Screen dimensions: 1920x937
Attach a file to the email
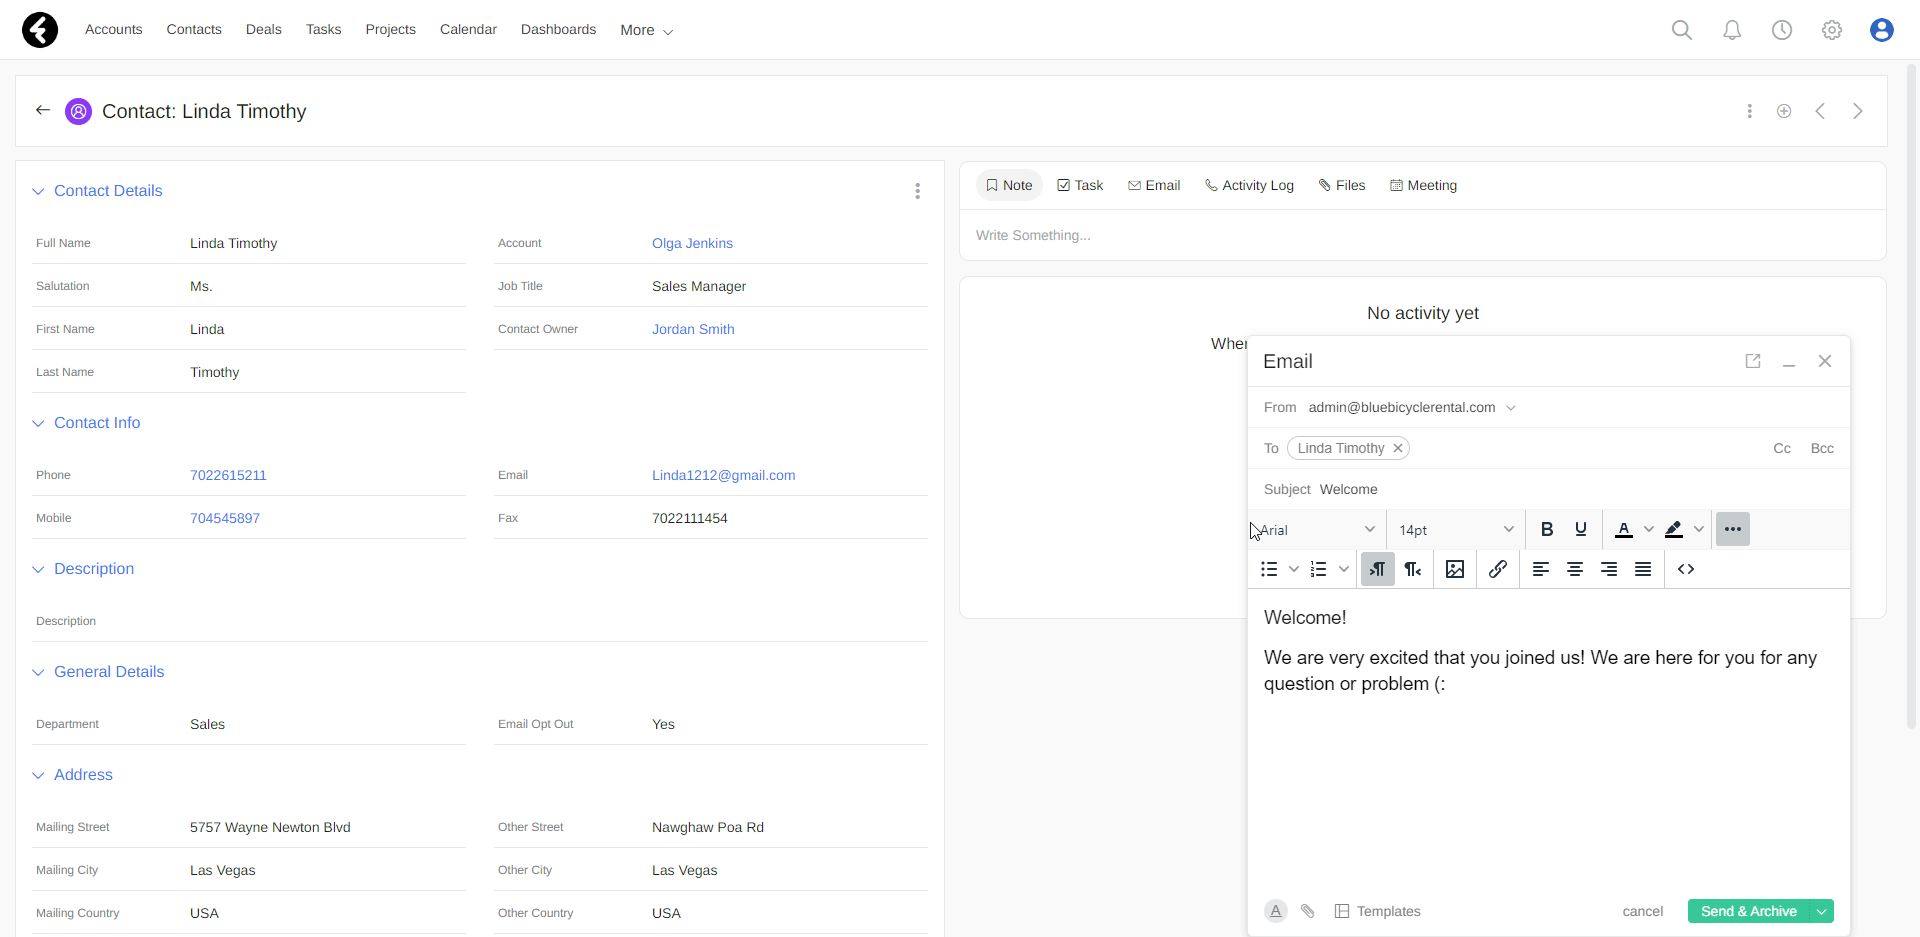pyautogui.click(x=1308, y=911)
